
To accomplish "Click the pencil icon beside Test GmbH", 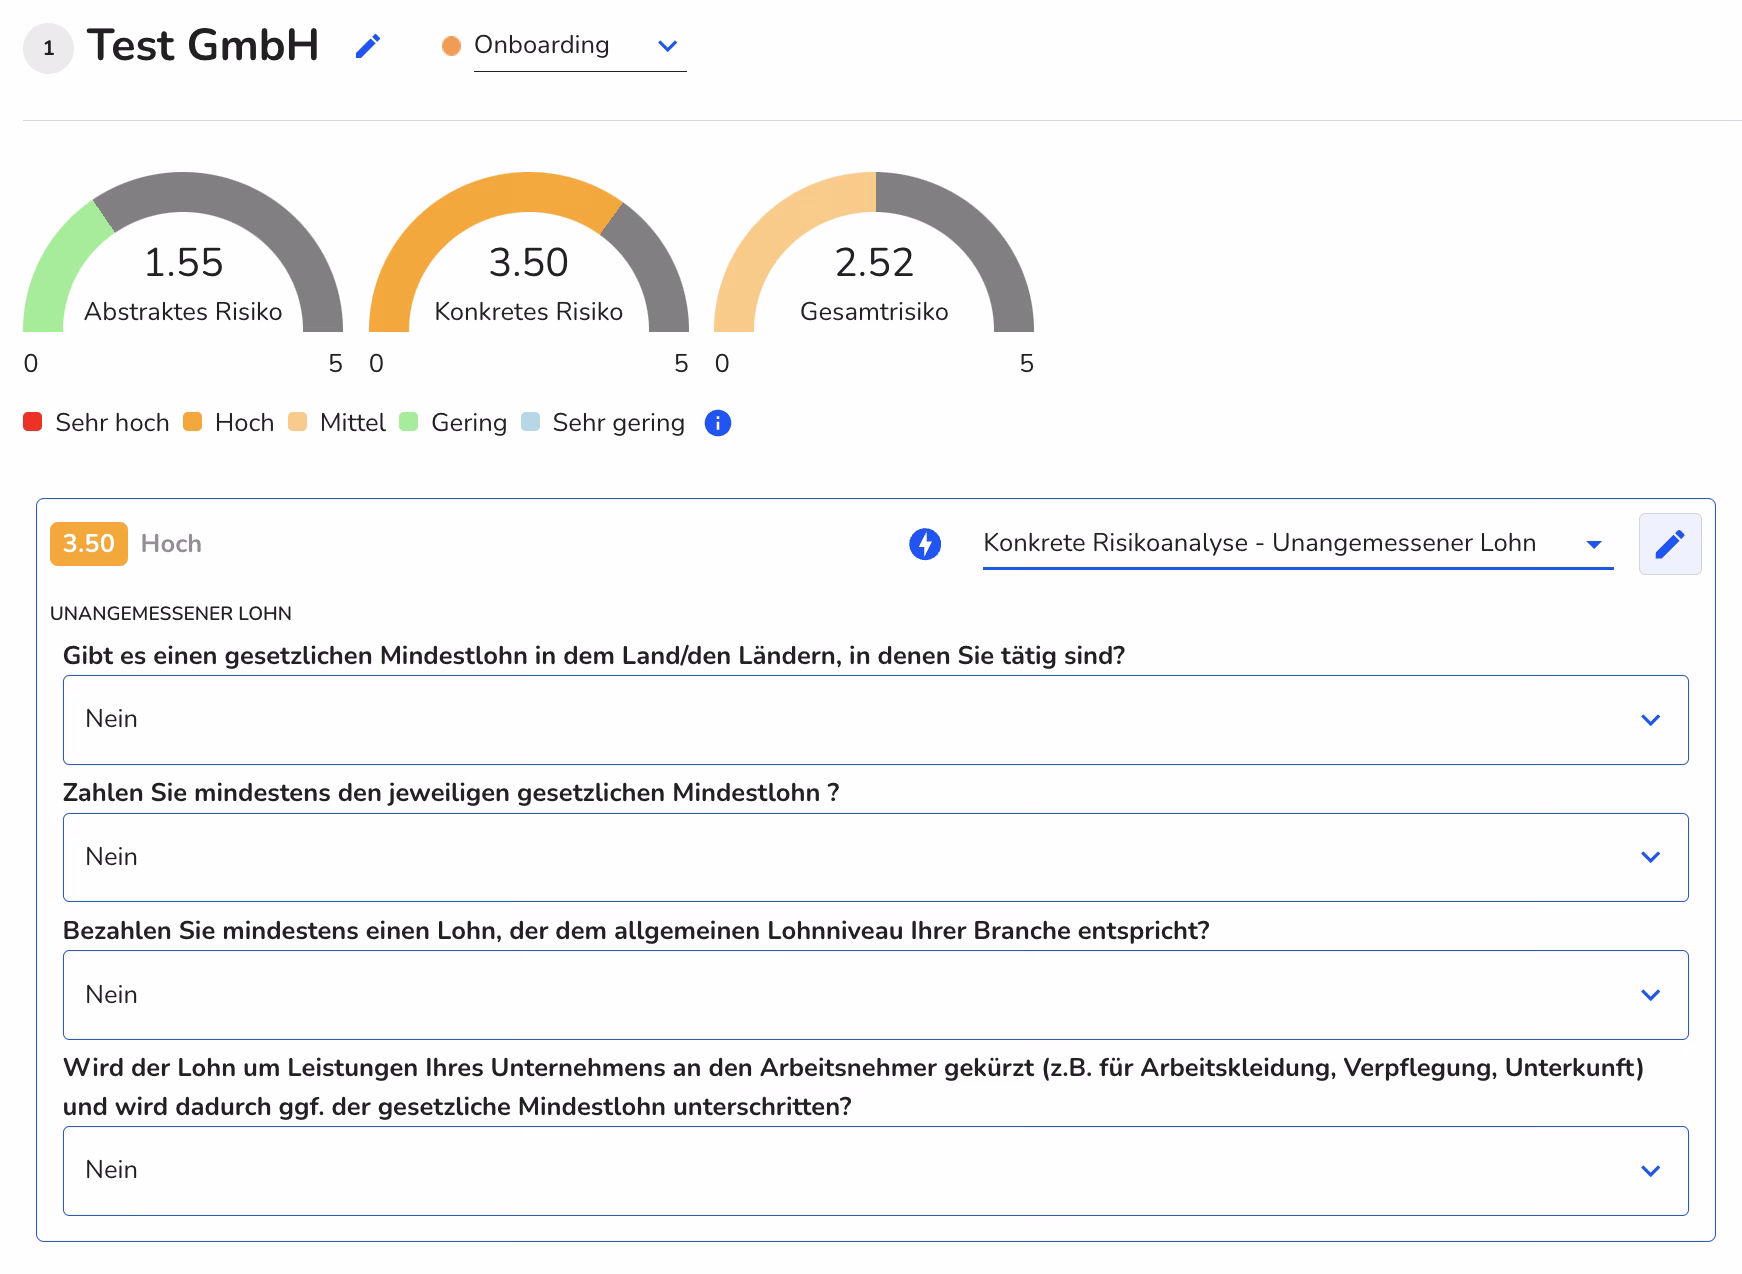I will point(368,46).
